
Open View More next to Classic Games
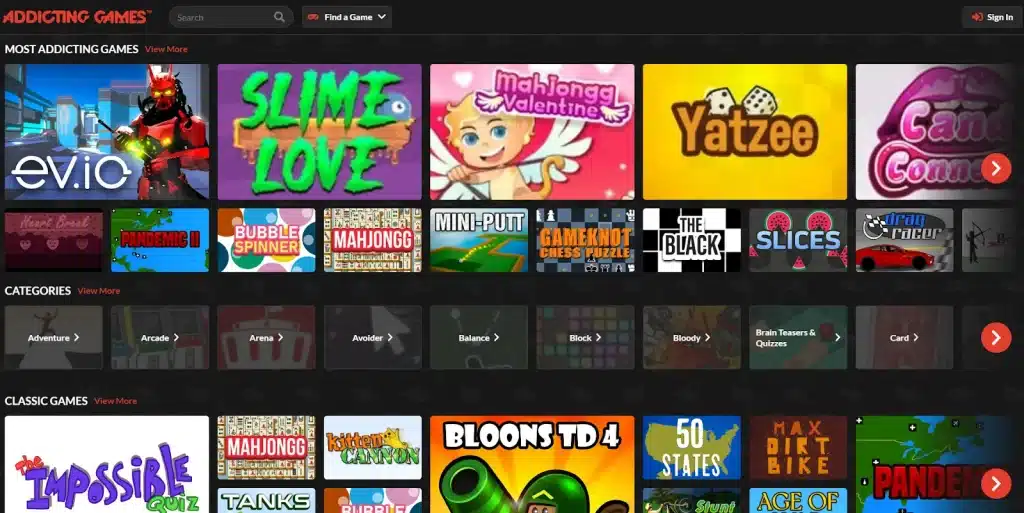[x=115, y=401]
